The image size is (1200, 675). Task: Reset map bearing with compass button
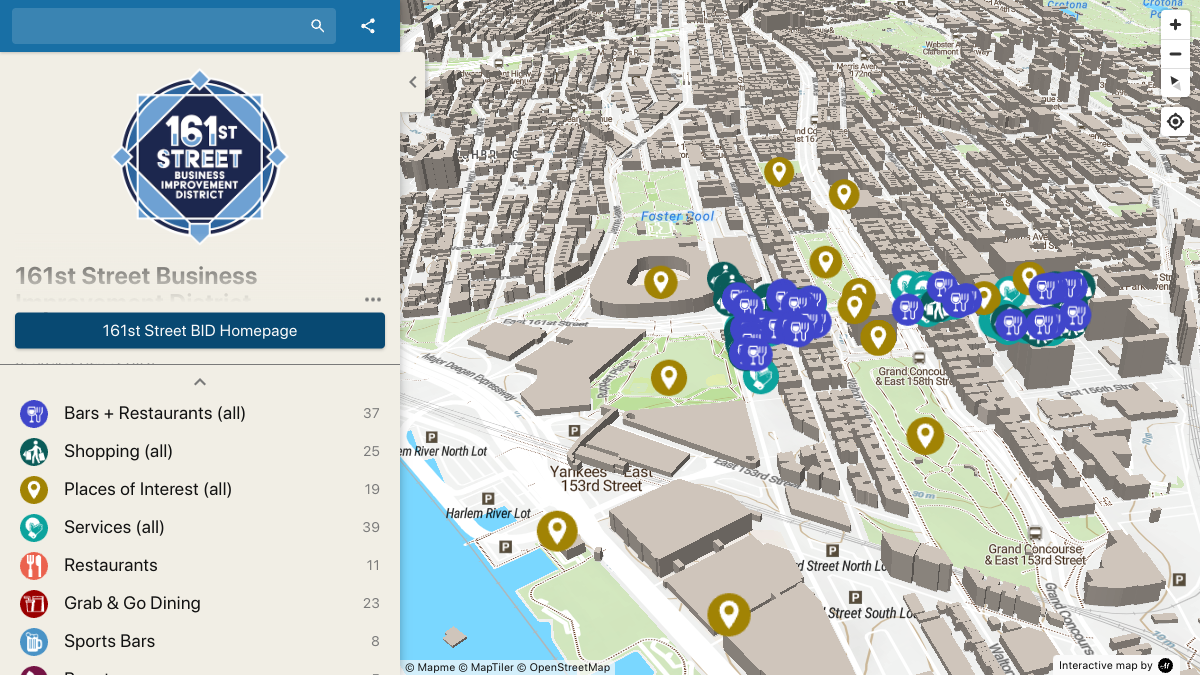(x=1175, y=82)
